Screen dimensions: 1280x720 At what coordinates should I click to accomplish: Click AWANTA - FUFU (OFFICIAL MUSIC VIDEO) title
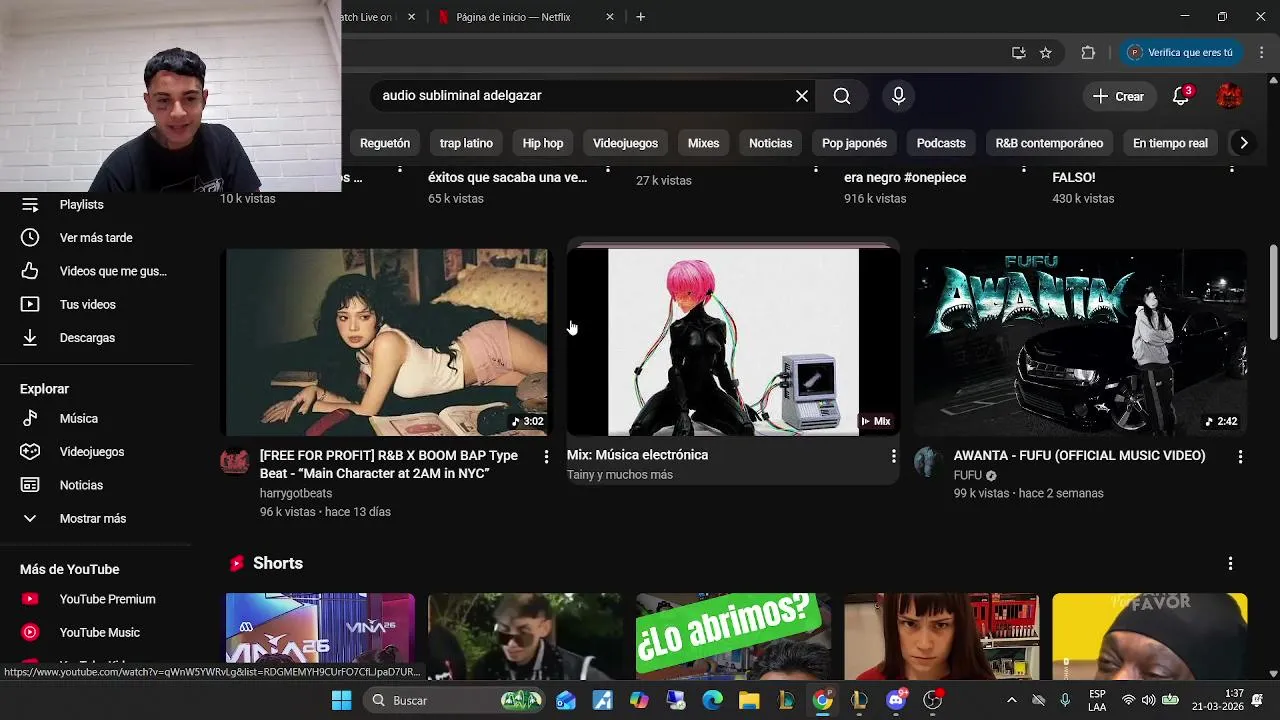[x=1079, y=455]
